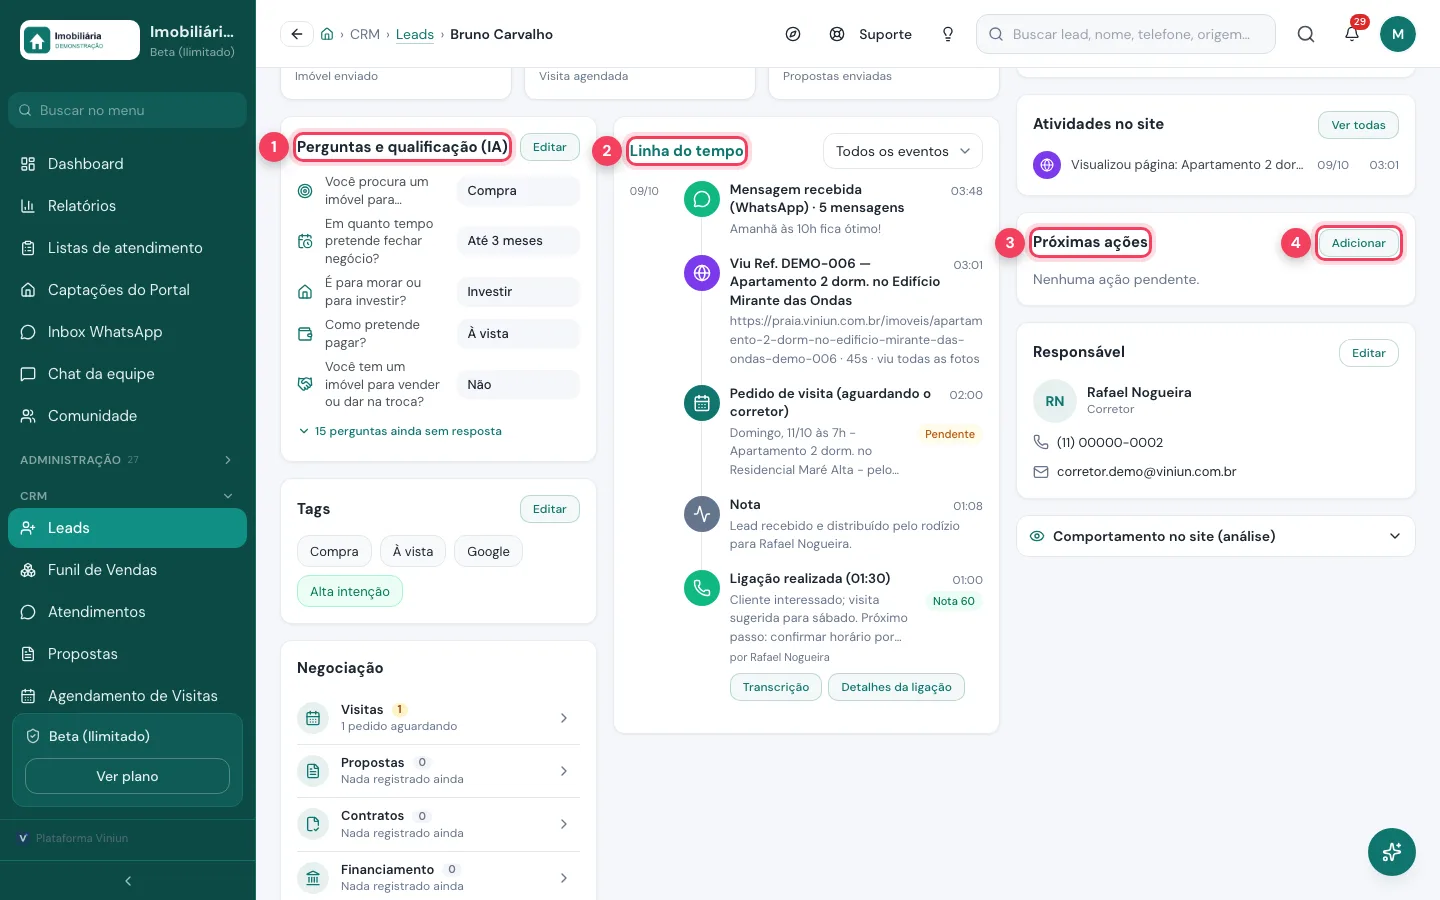Click the Leads breadcrumb link

(x=415, y=34)
